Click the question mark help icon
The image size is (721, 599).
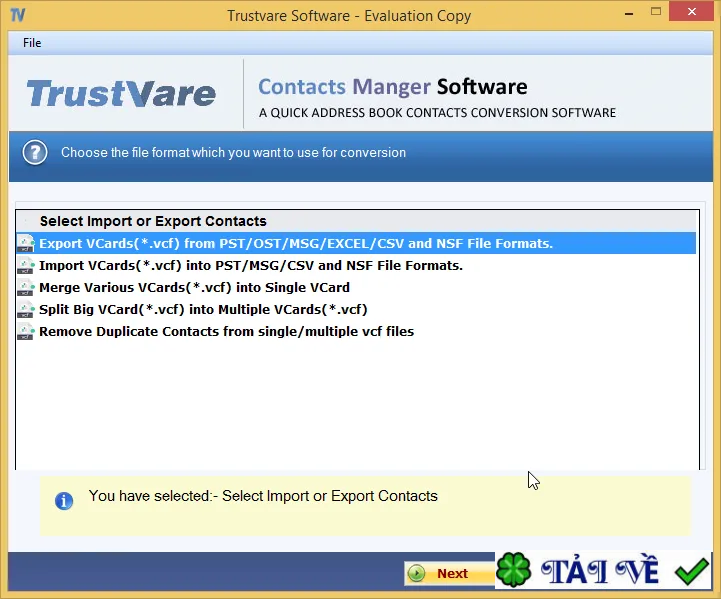[x=35, y=153]
